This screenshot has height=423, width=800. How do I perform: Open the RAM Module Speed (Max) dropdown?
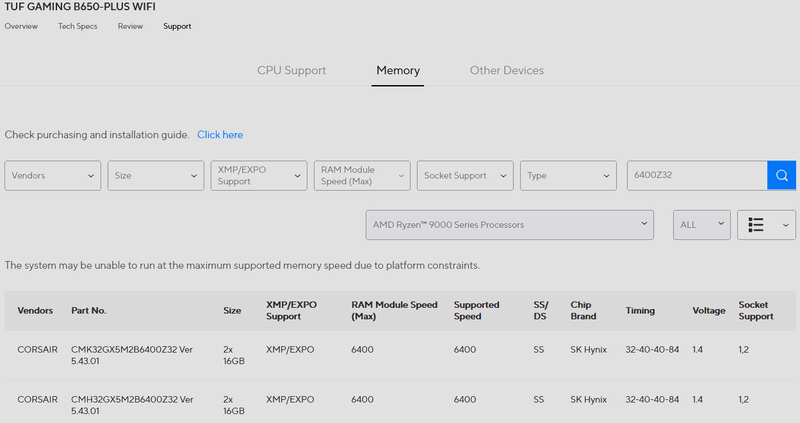[361, 175]
